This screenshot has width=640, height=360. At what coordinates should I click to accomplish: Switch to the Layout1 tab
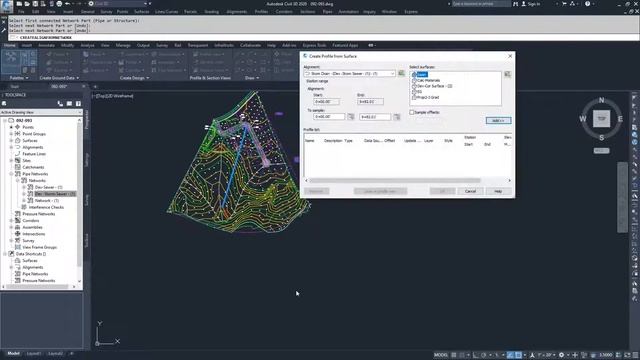coord(34,353)
